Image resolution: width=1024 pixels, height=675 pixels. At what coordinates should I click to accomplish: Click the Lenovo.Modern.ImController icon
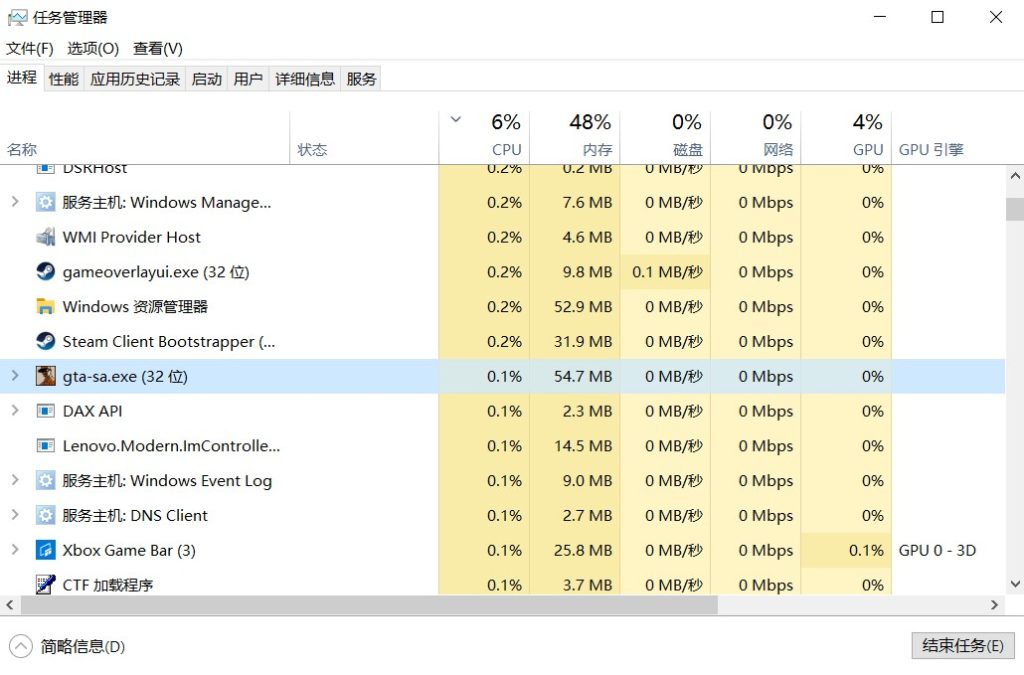tap(45, 446)
